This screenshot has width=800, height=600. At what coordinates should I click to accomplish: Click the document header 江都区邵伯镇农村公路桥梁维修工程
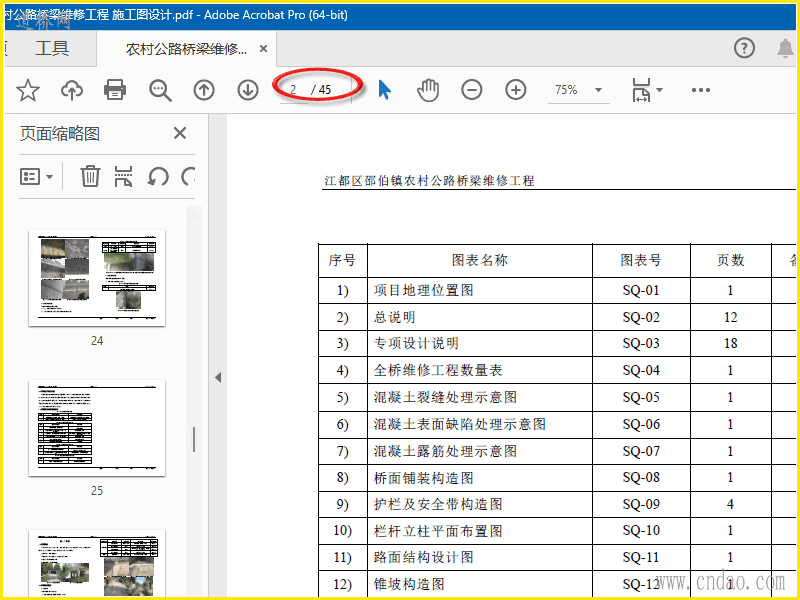click(x=429, y=181)
